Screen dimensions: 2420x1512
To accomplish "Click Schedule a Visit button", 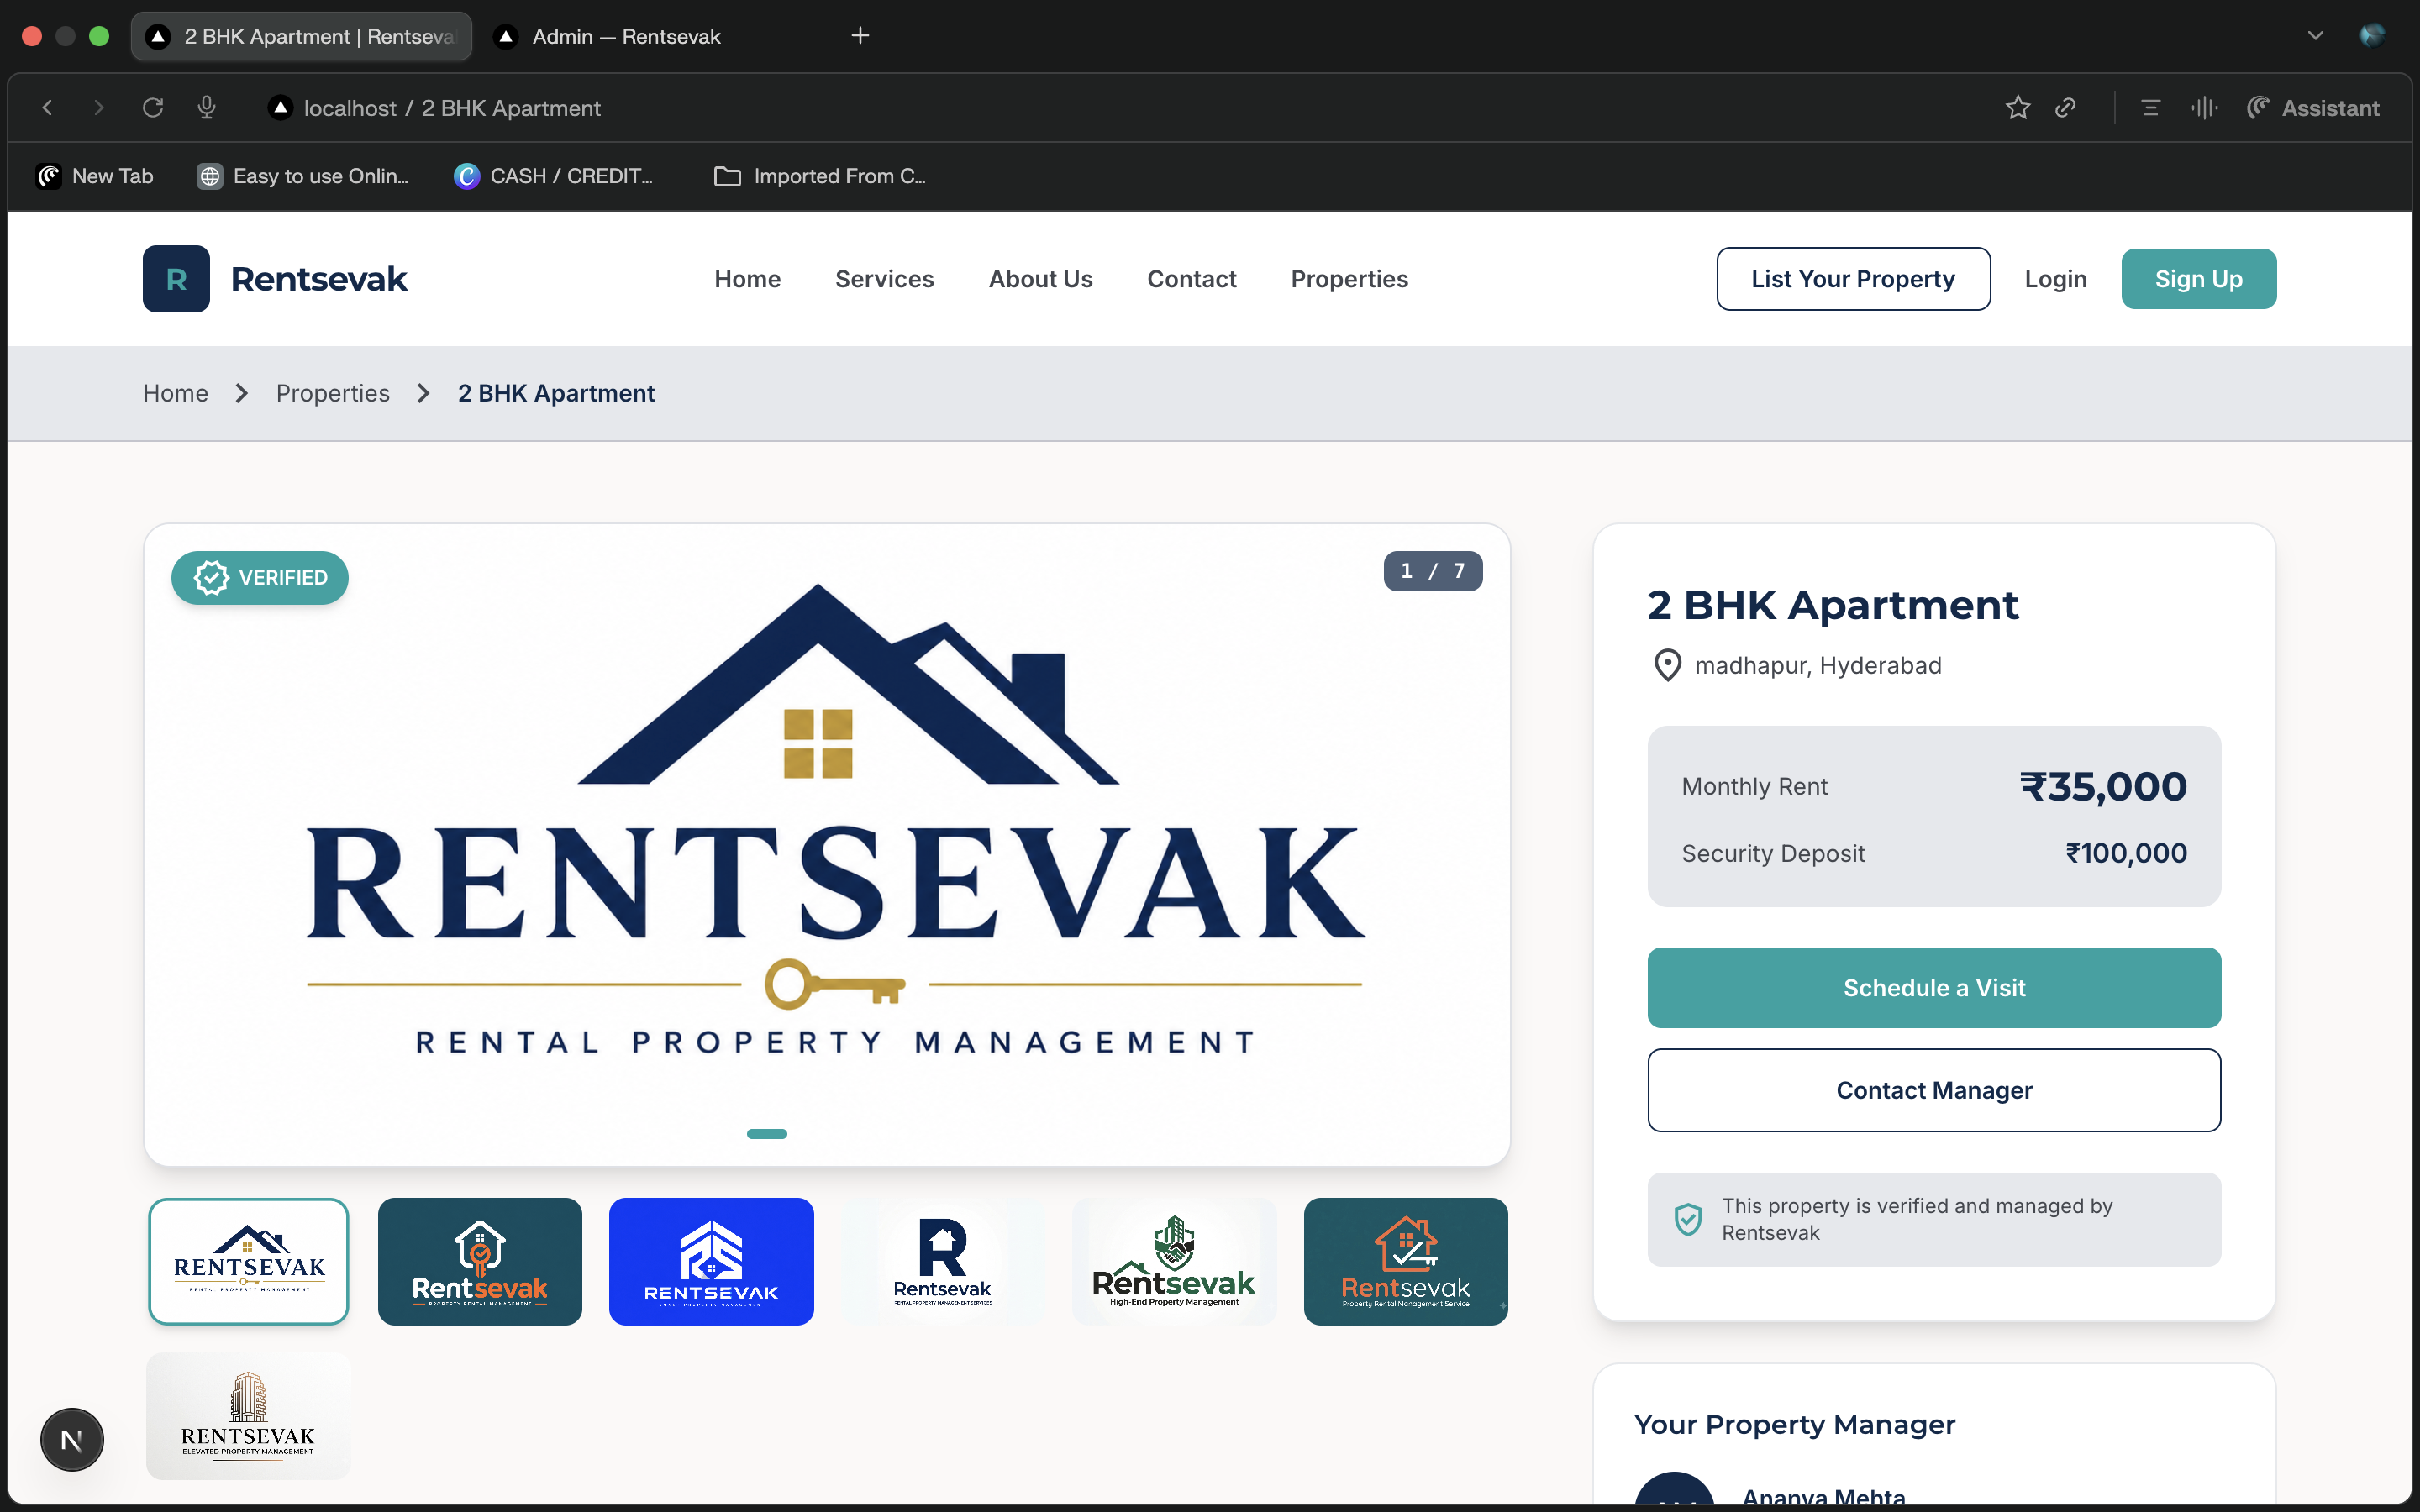I will 1934,987.
